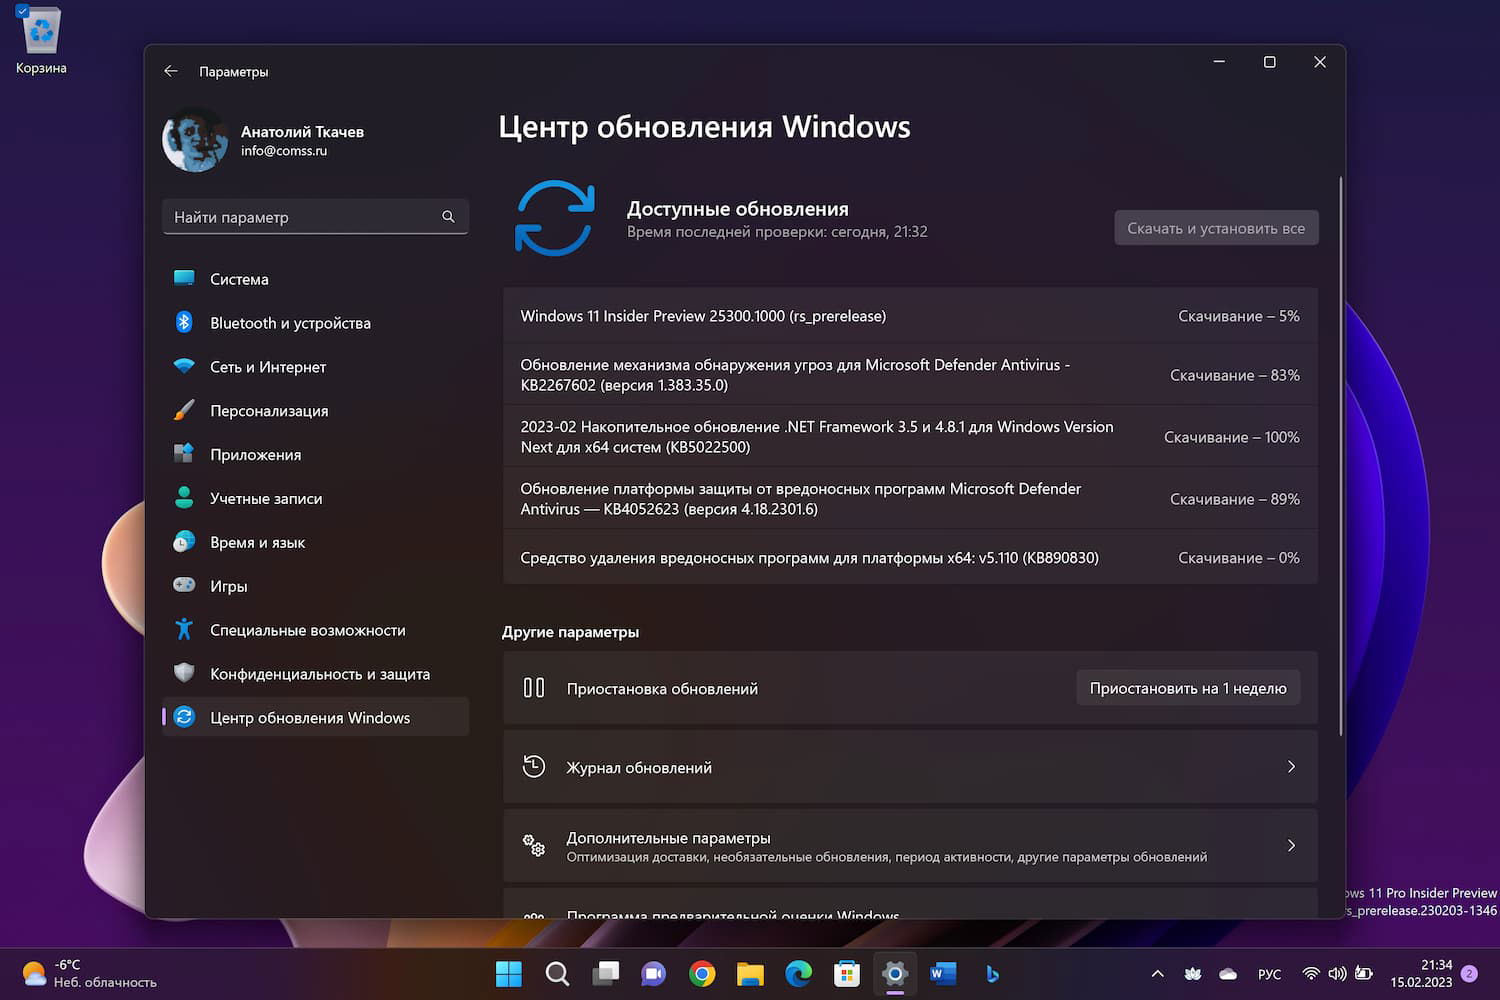
Task: Select the Центр обновления Windows sidebar icon
Action: point(186,717)
